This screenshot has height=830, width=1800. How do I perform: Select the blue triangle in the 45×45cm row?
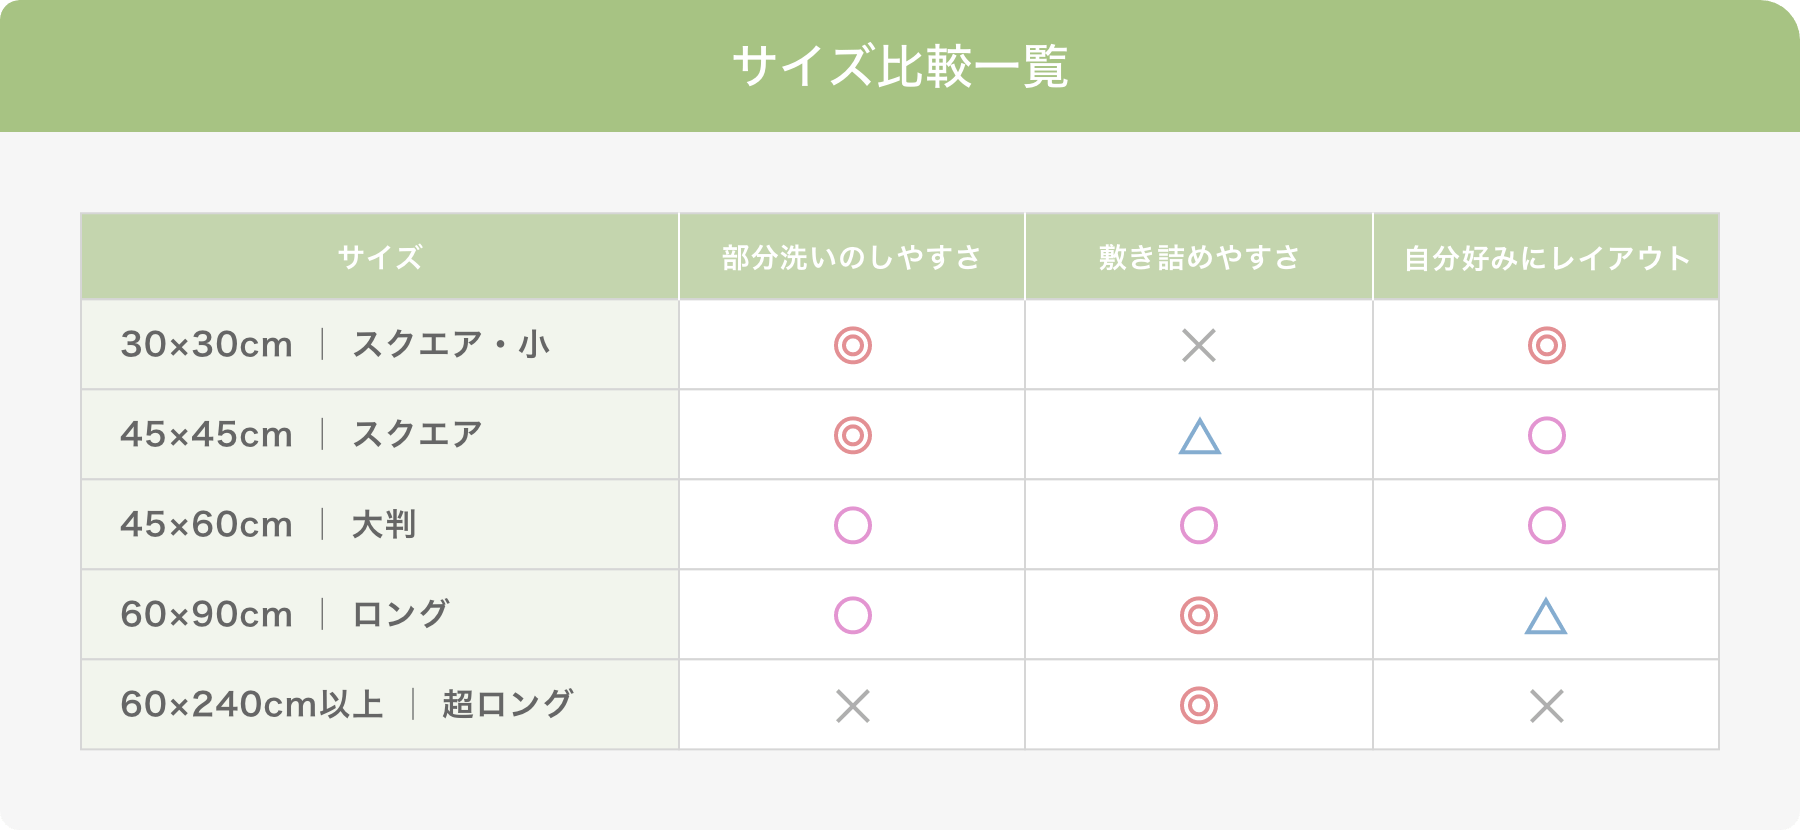pos(1200,436)
